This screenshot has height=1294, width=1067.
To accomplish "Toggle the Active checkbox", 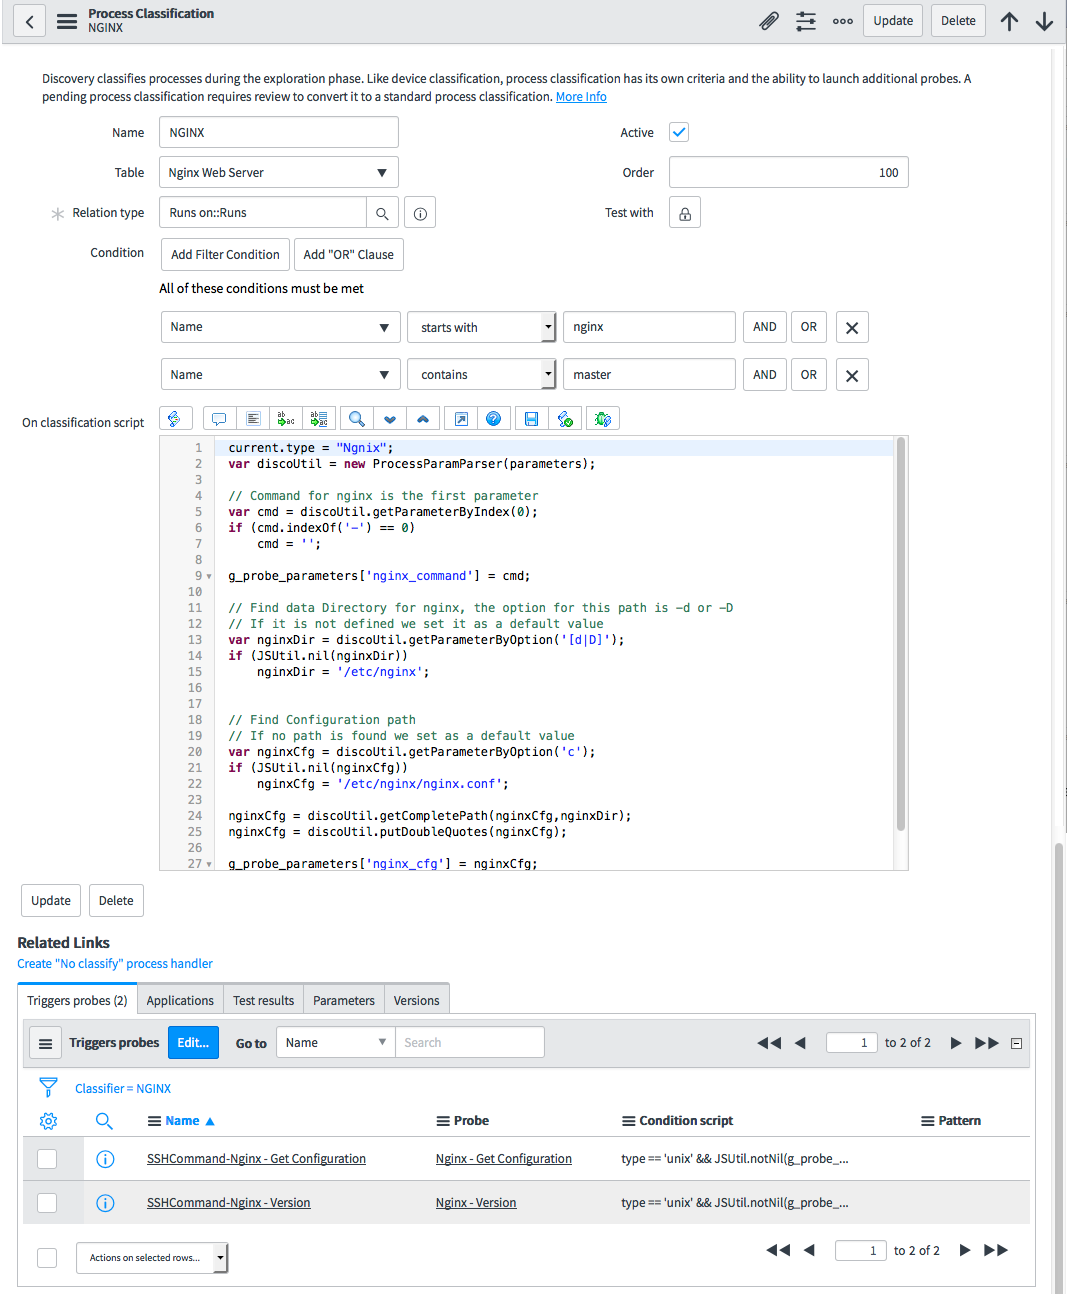I will (679, 132).
